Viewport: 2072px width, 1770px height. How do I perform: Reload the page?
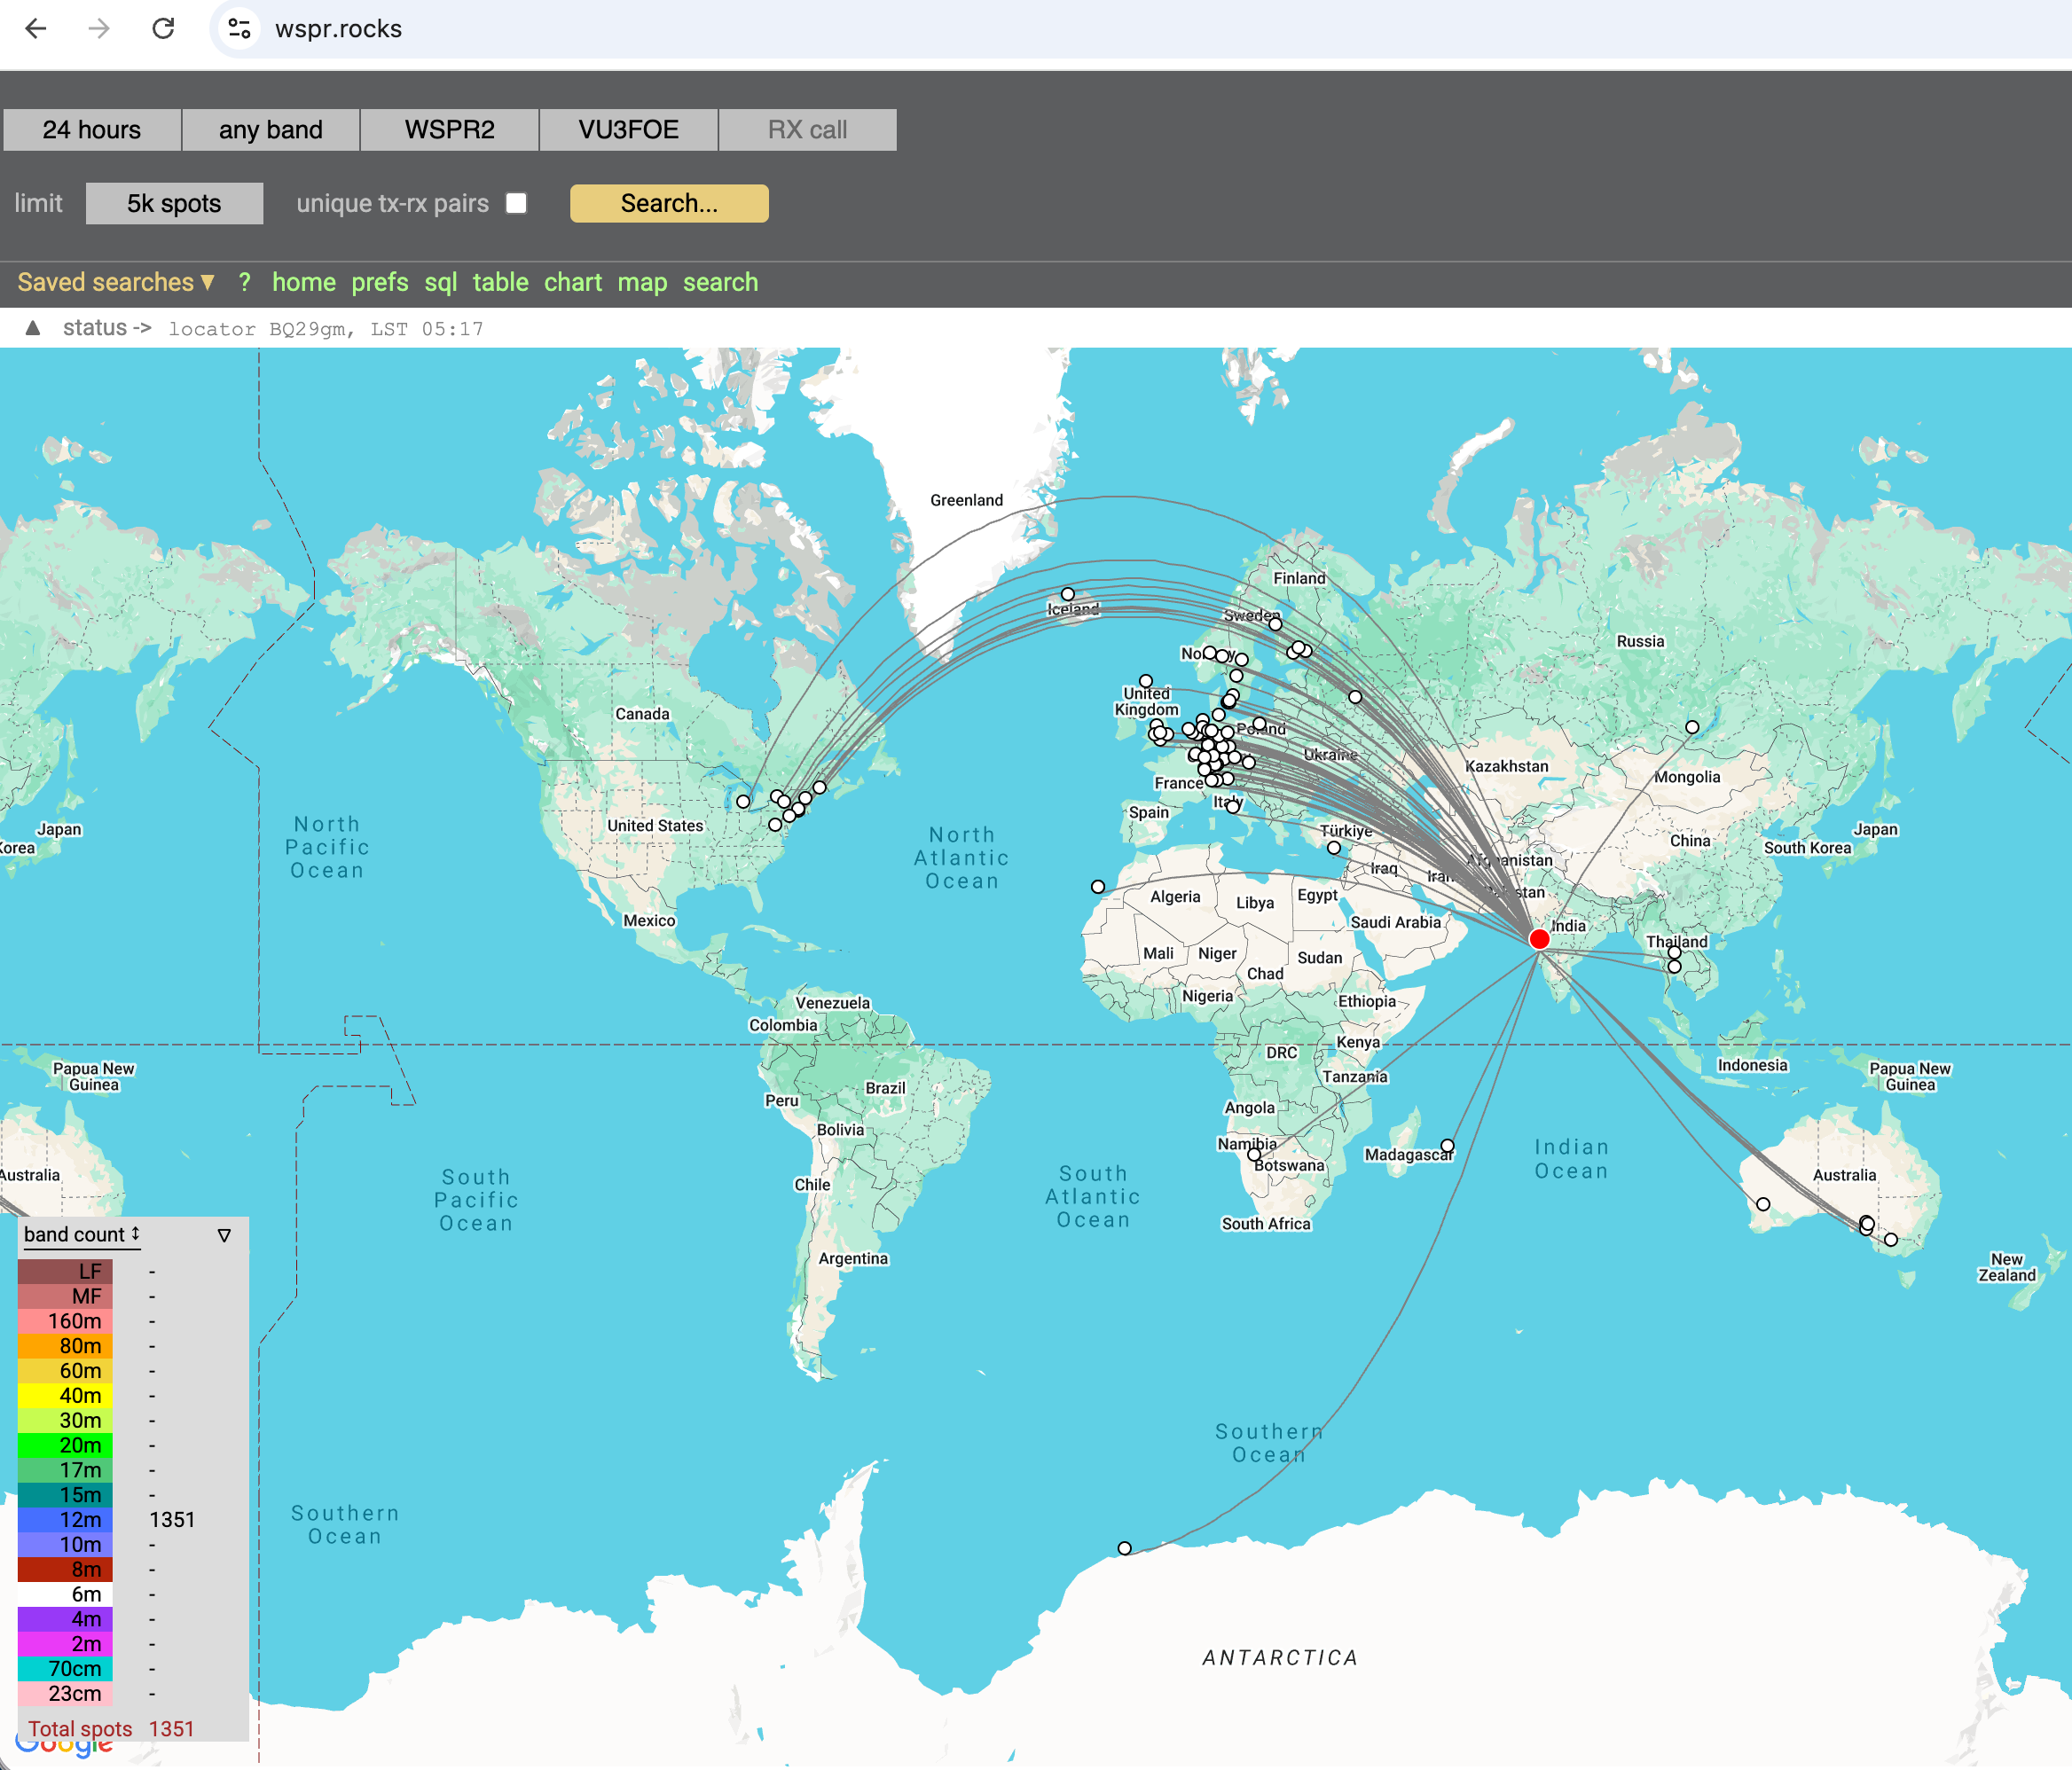(165, 29)
